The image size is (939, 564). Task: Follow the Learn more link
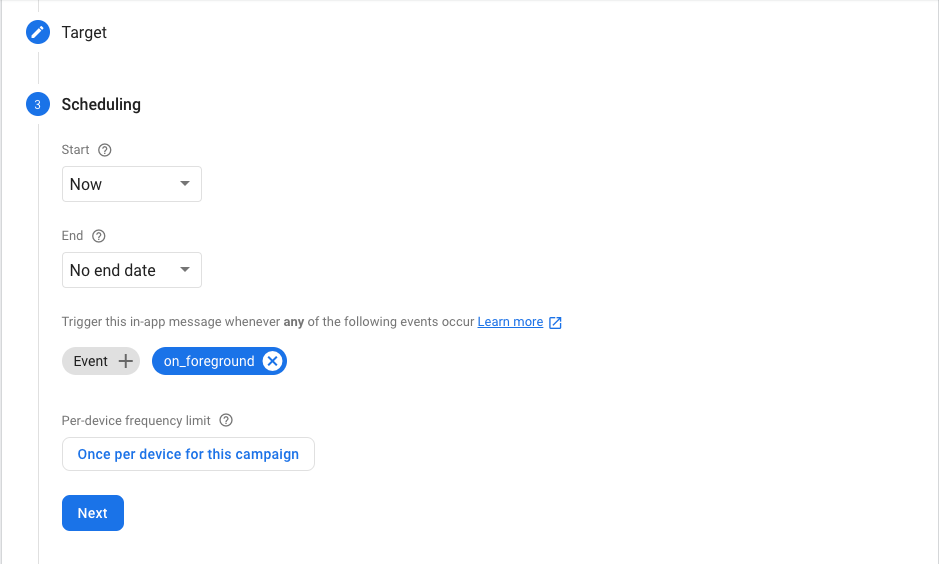(x=510, y=322)
